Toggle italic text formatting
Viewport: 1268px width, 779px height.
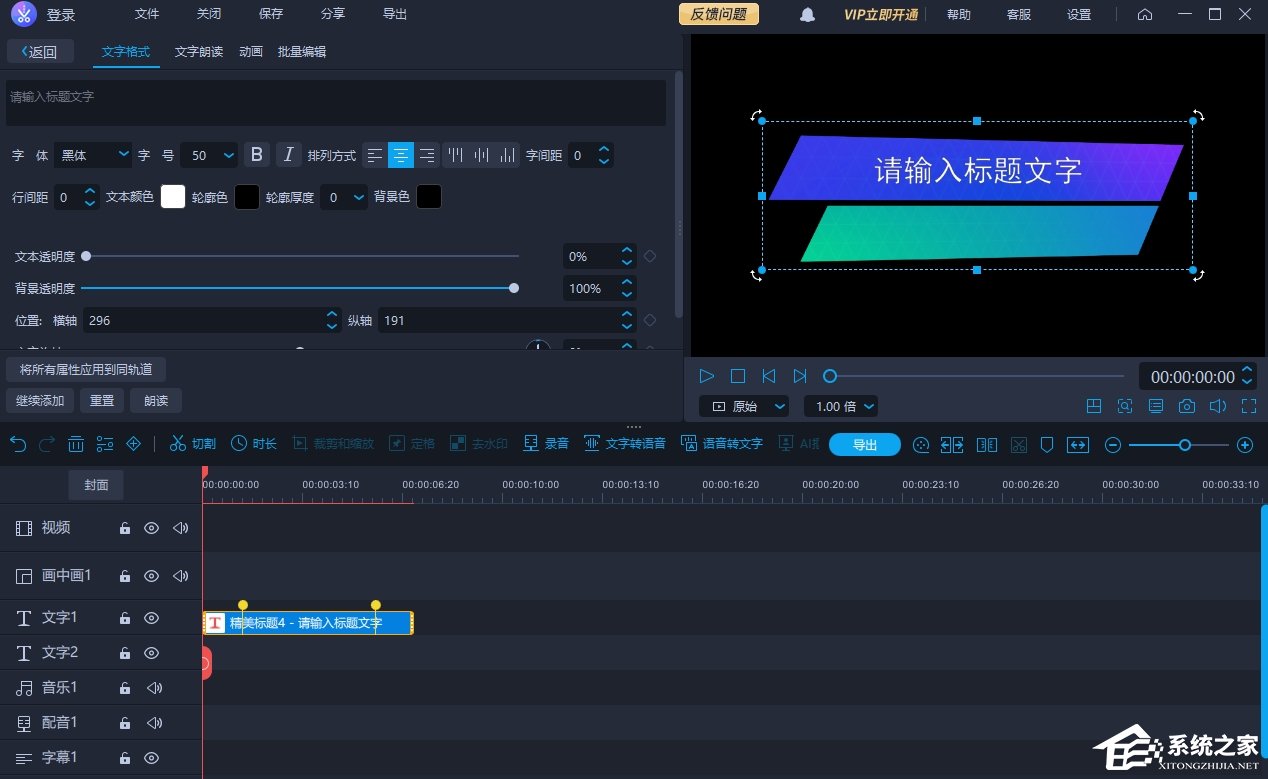click(288, 155)
